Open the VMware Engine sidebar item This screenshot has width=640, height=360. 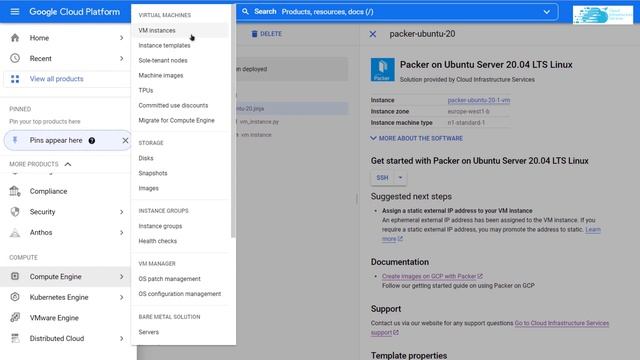pos(65,318)
